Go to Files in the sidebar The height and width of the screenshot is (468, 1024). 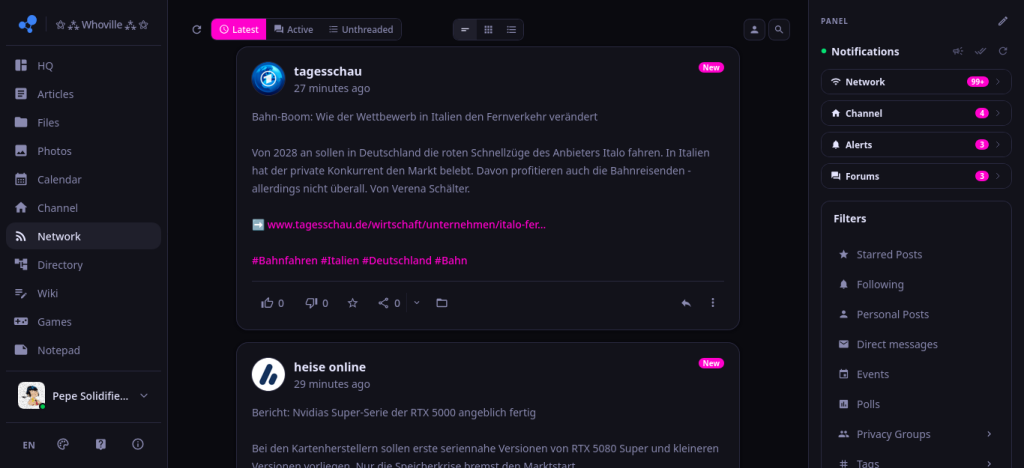tap(84, 123)
